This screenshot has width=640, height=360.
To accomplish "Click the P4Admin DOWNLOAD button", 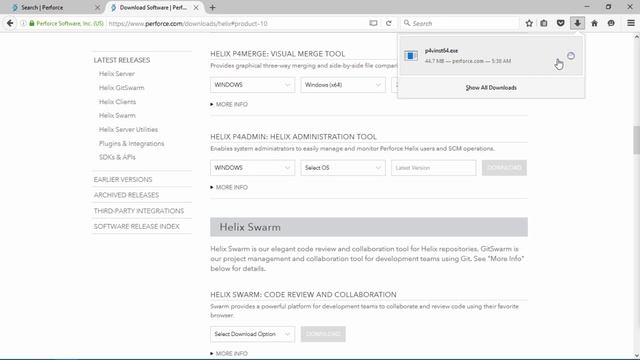I will coord(504,168).
